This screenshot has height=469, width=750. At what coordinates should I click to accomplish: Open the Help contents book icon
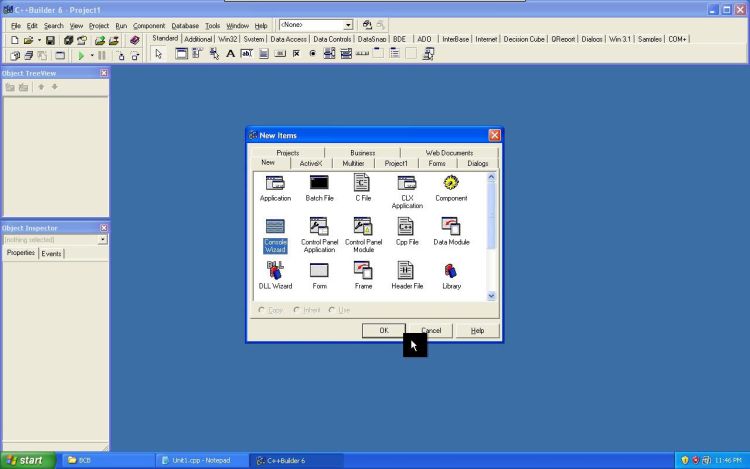[x=134, y=41]
